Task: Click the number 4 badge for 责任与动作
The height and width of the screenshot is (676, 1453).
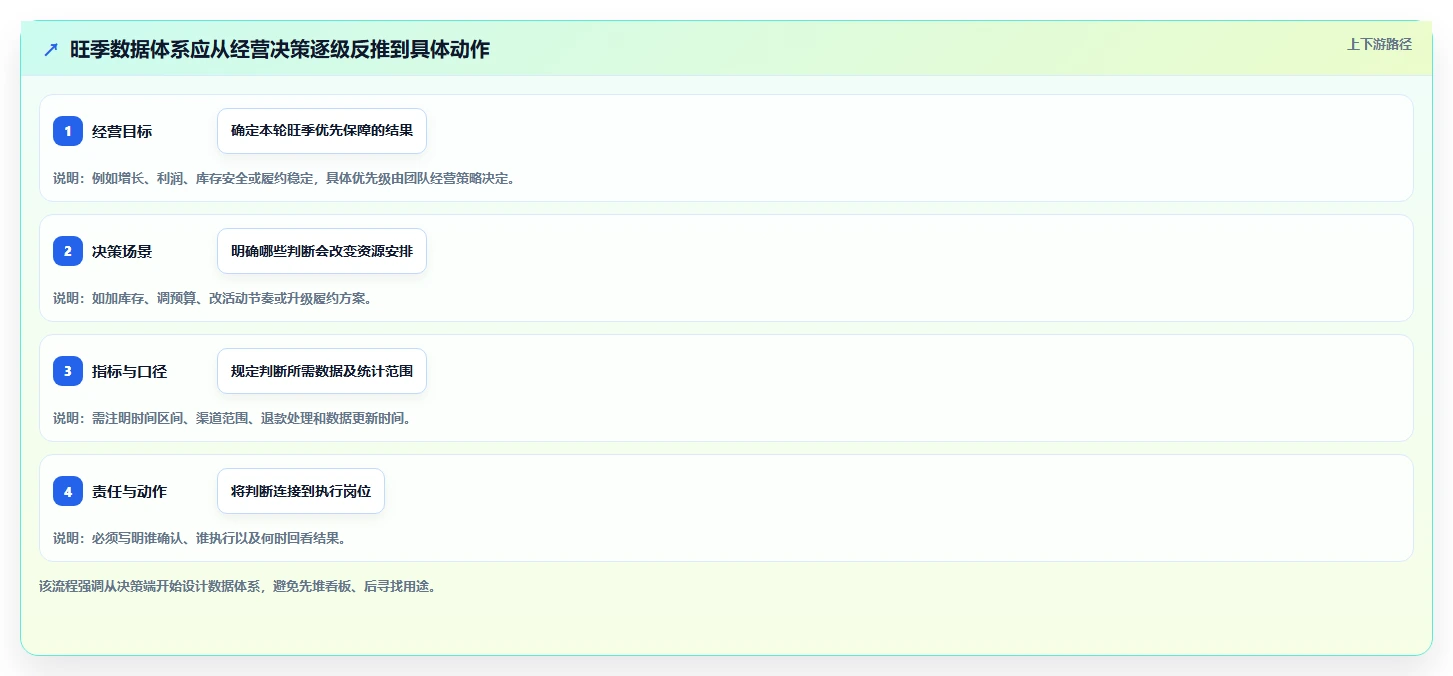Action: [68, 491]
